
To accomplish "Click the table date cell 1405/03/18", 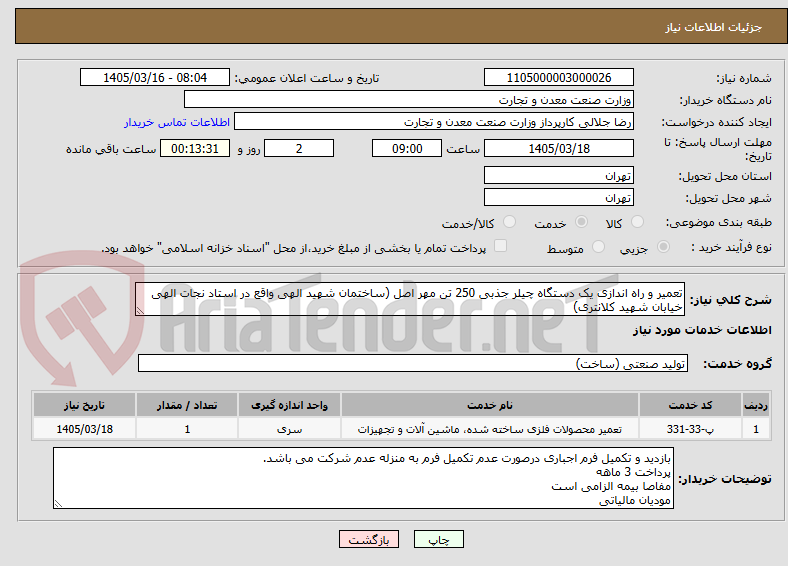I will (84, 429).
